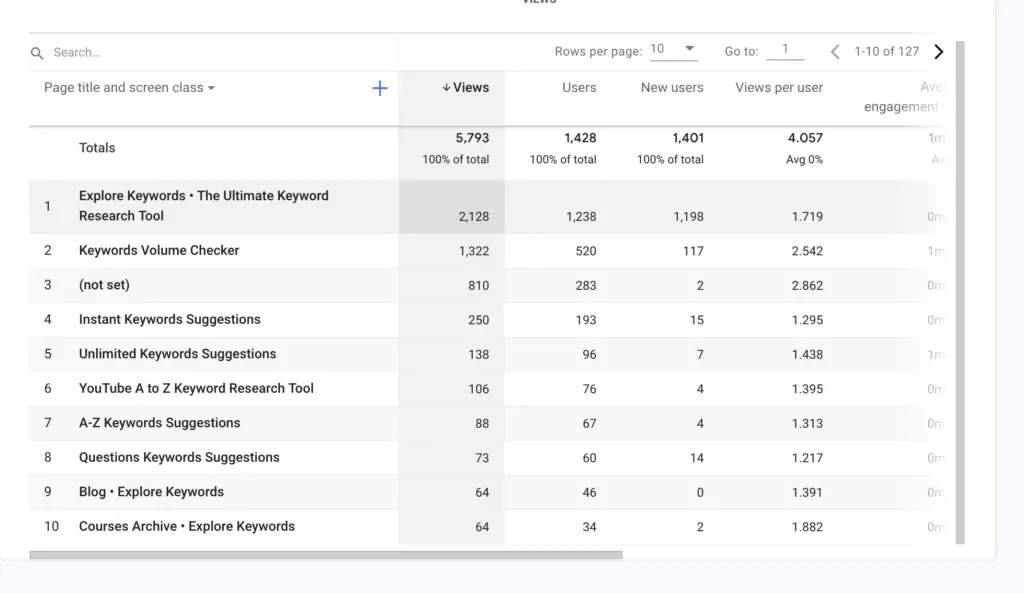Sort by the Users column header
The image size is (1024, 593).
pyautogui.click(x=579, y=88)
